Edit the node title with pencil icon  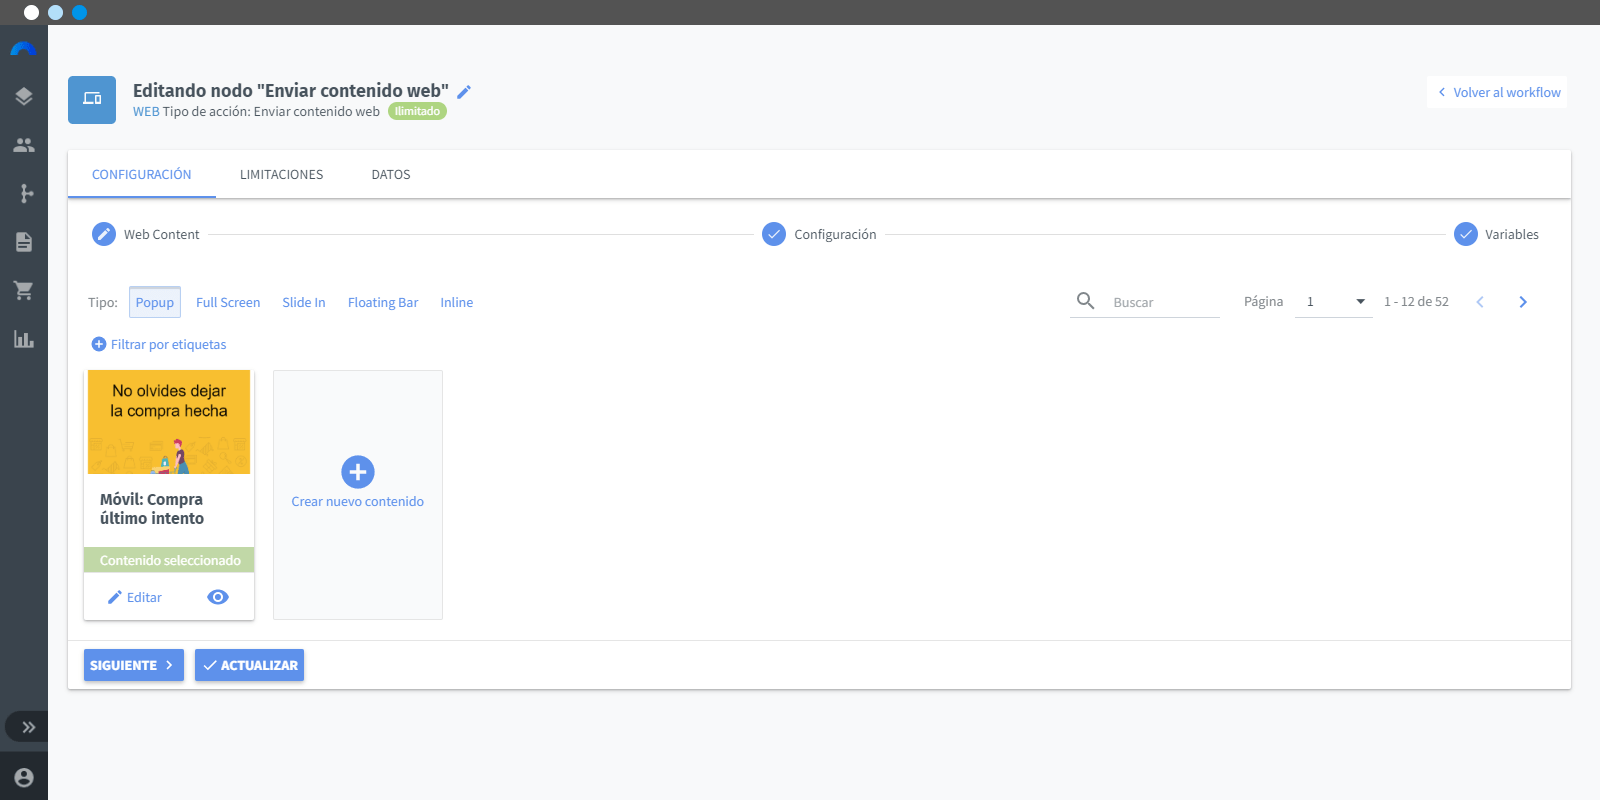(x=464, y=92)
